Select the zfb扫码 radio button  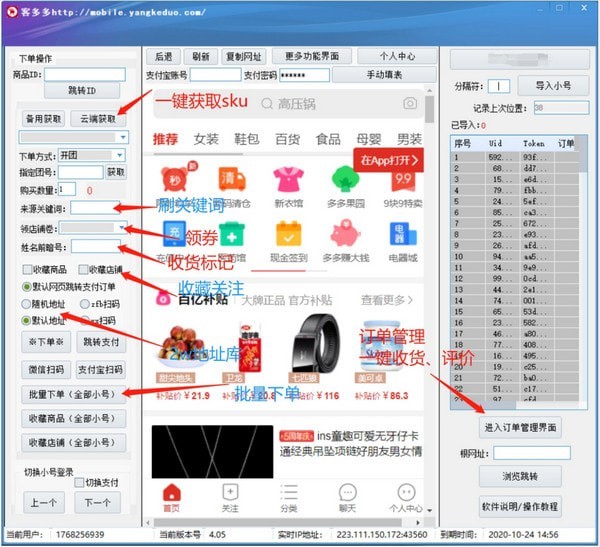(x=85, y=304)
